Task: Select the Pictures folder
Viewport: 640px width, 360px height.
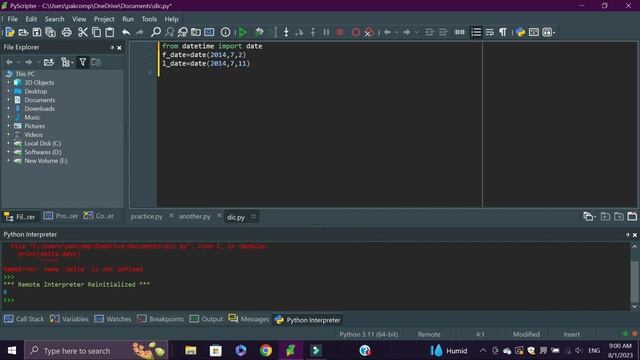Action: (x=35, y=126)
